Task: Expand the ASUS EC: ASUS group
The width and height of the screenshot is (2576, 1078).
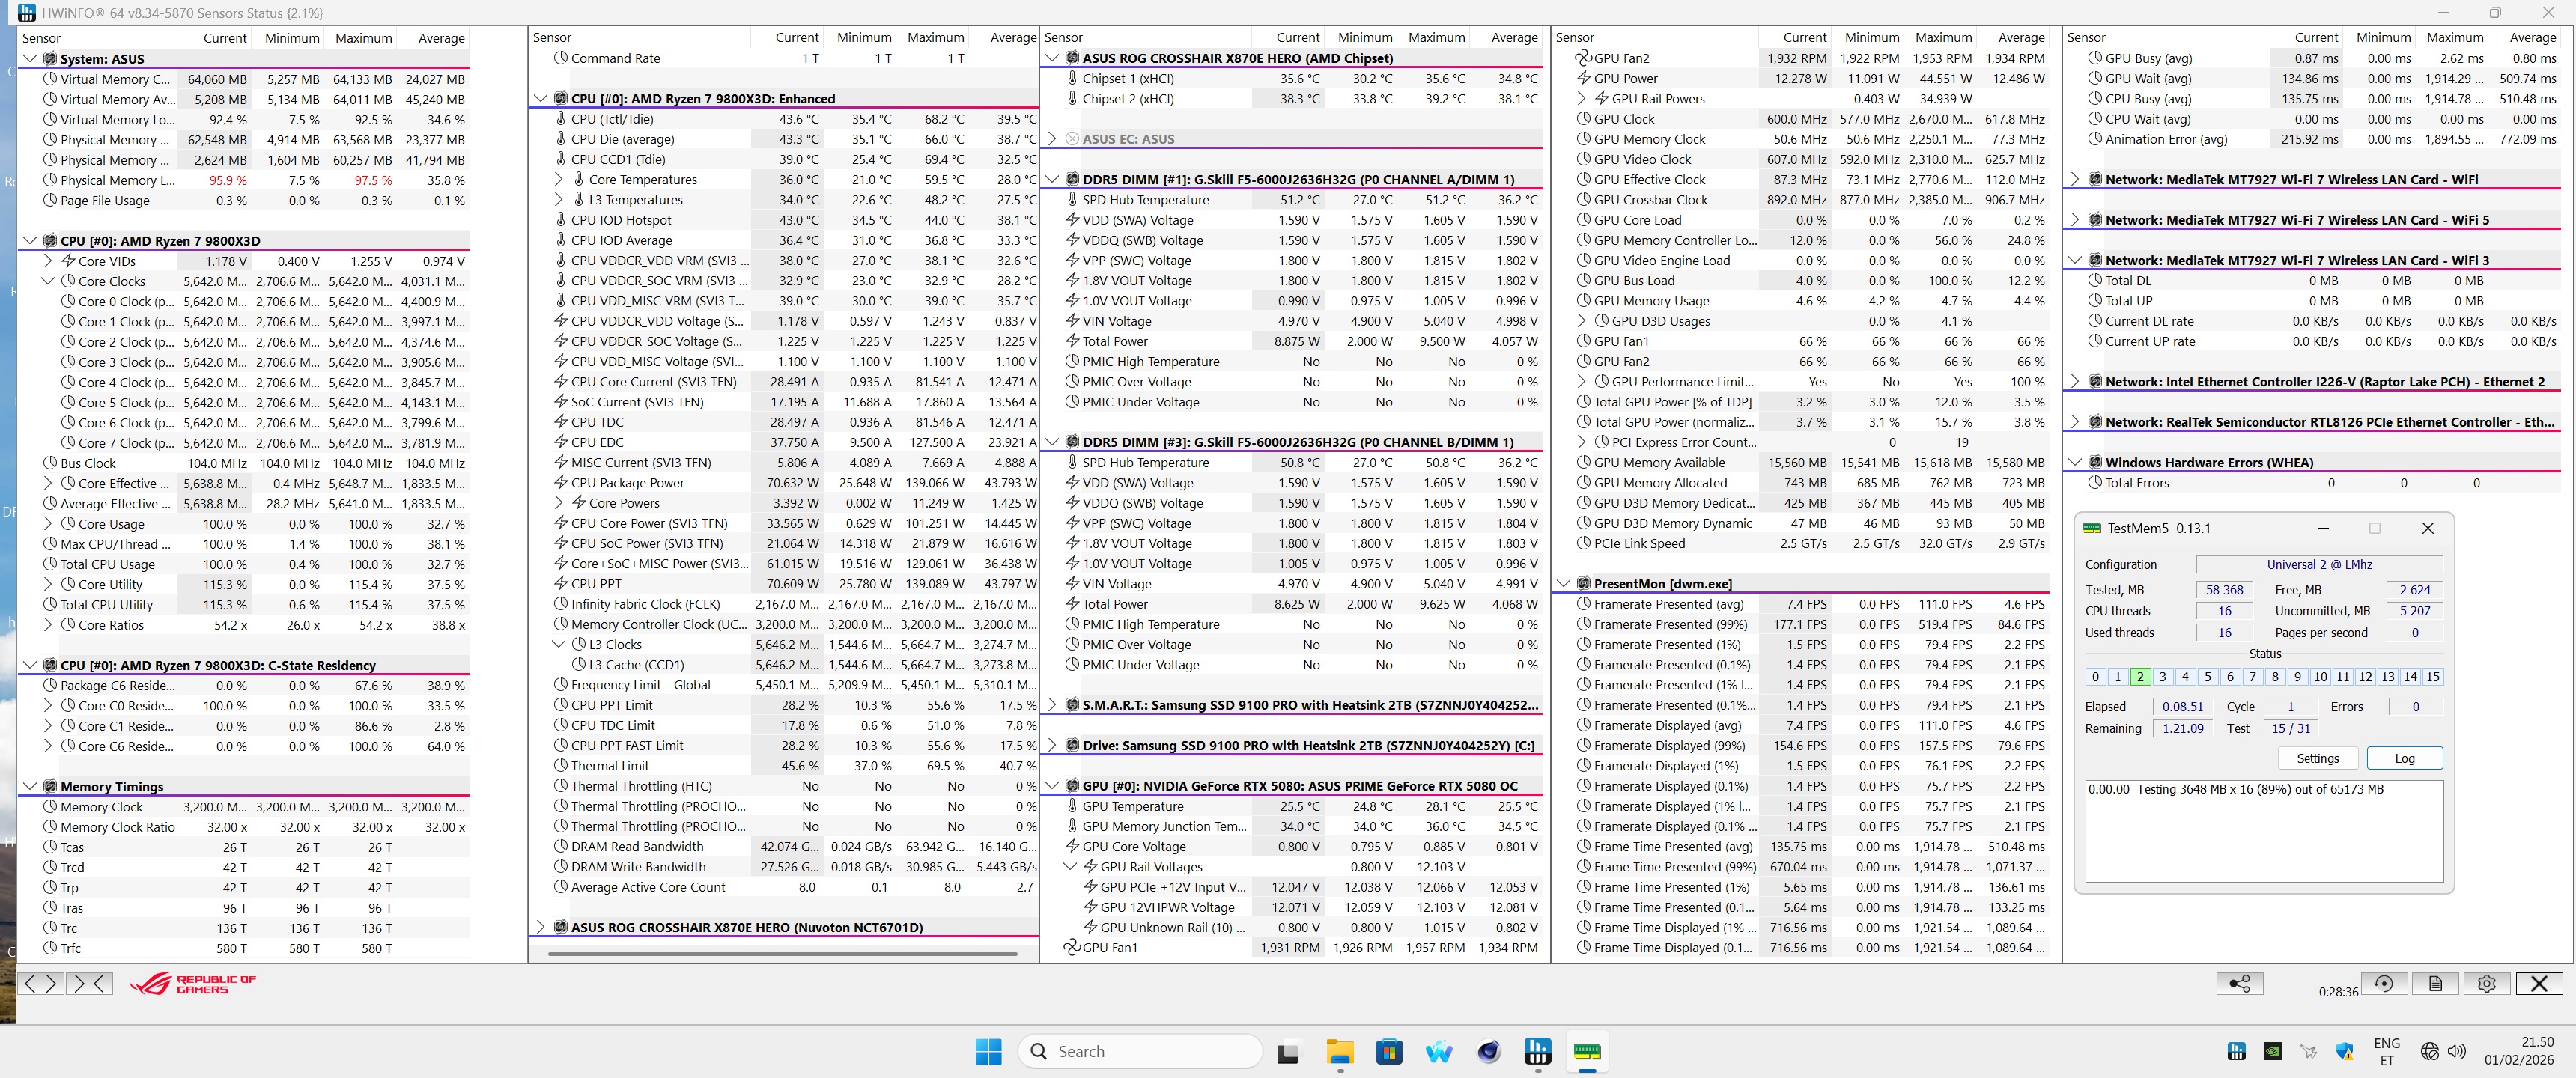Action: (1052, 139)
